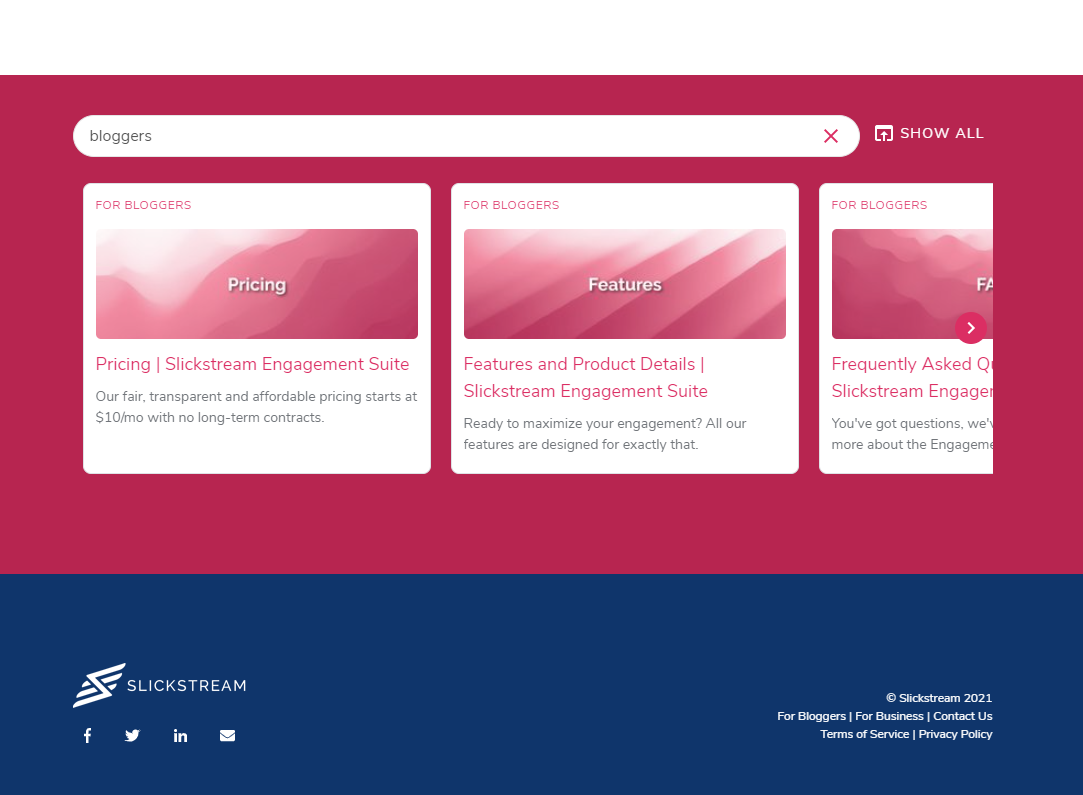The width and height of the screenshot is (1083, 795).
Task: Click the pricing description starting 'Our fair, transparent'
Action: click(x=256, y=407)
